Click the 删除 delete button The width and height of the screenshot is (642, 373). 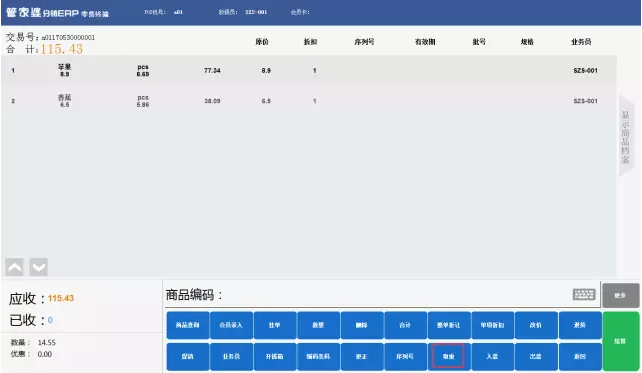coord(362,325)
